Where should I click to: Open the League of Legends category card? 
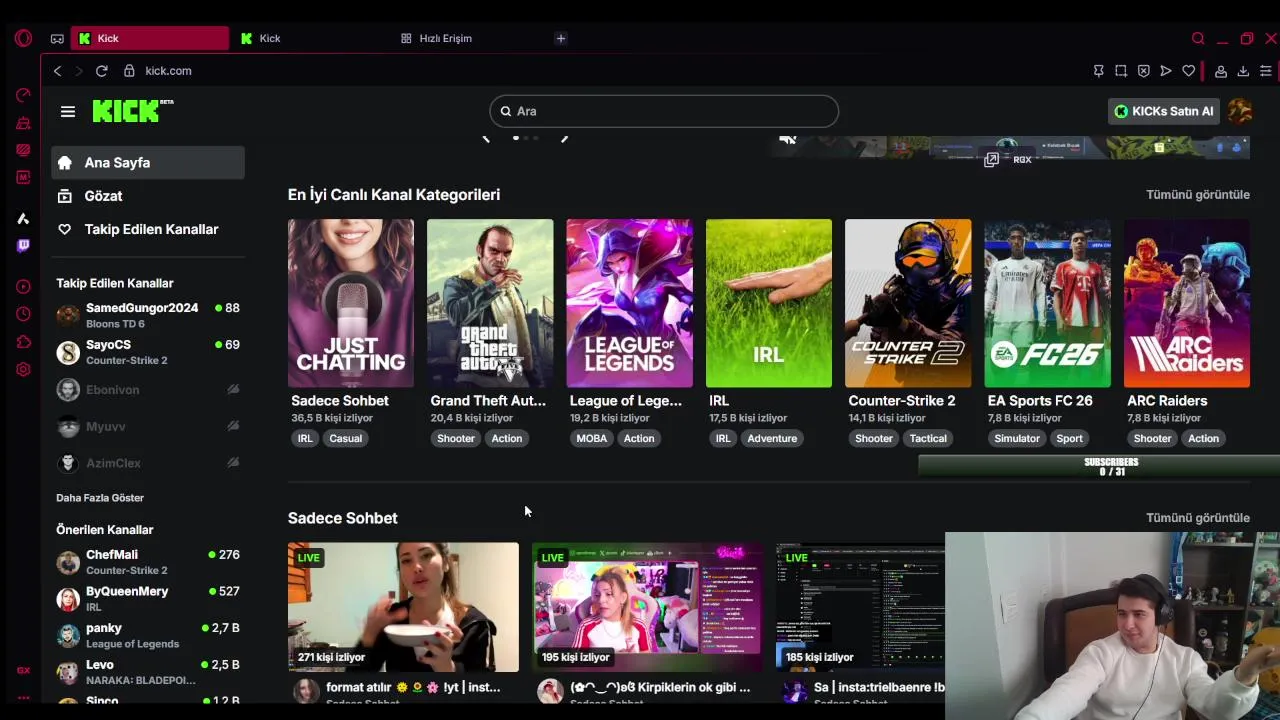[x=629, y=303]
